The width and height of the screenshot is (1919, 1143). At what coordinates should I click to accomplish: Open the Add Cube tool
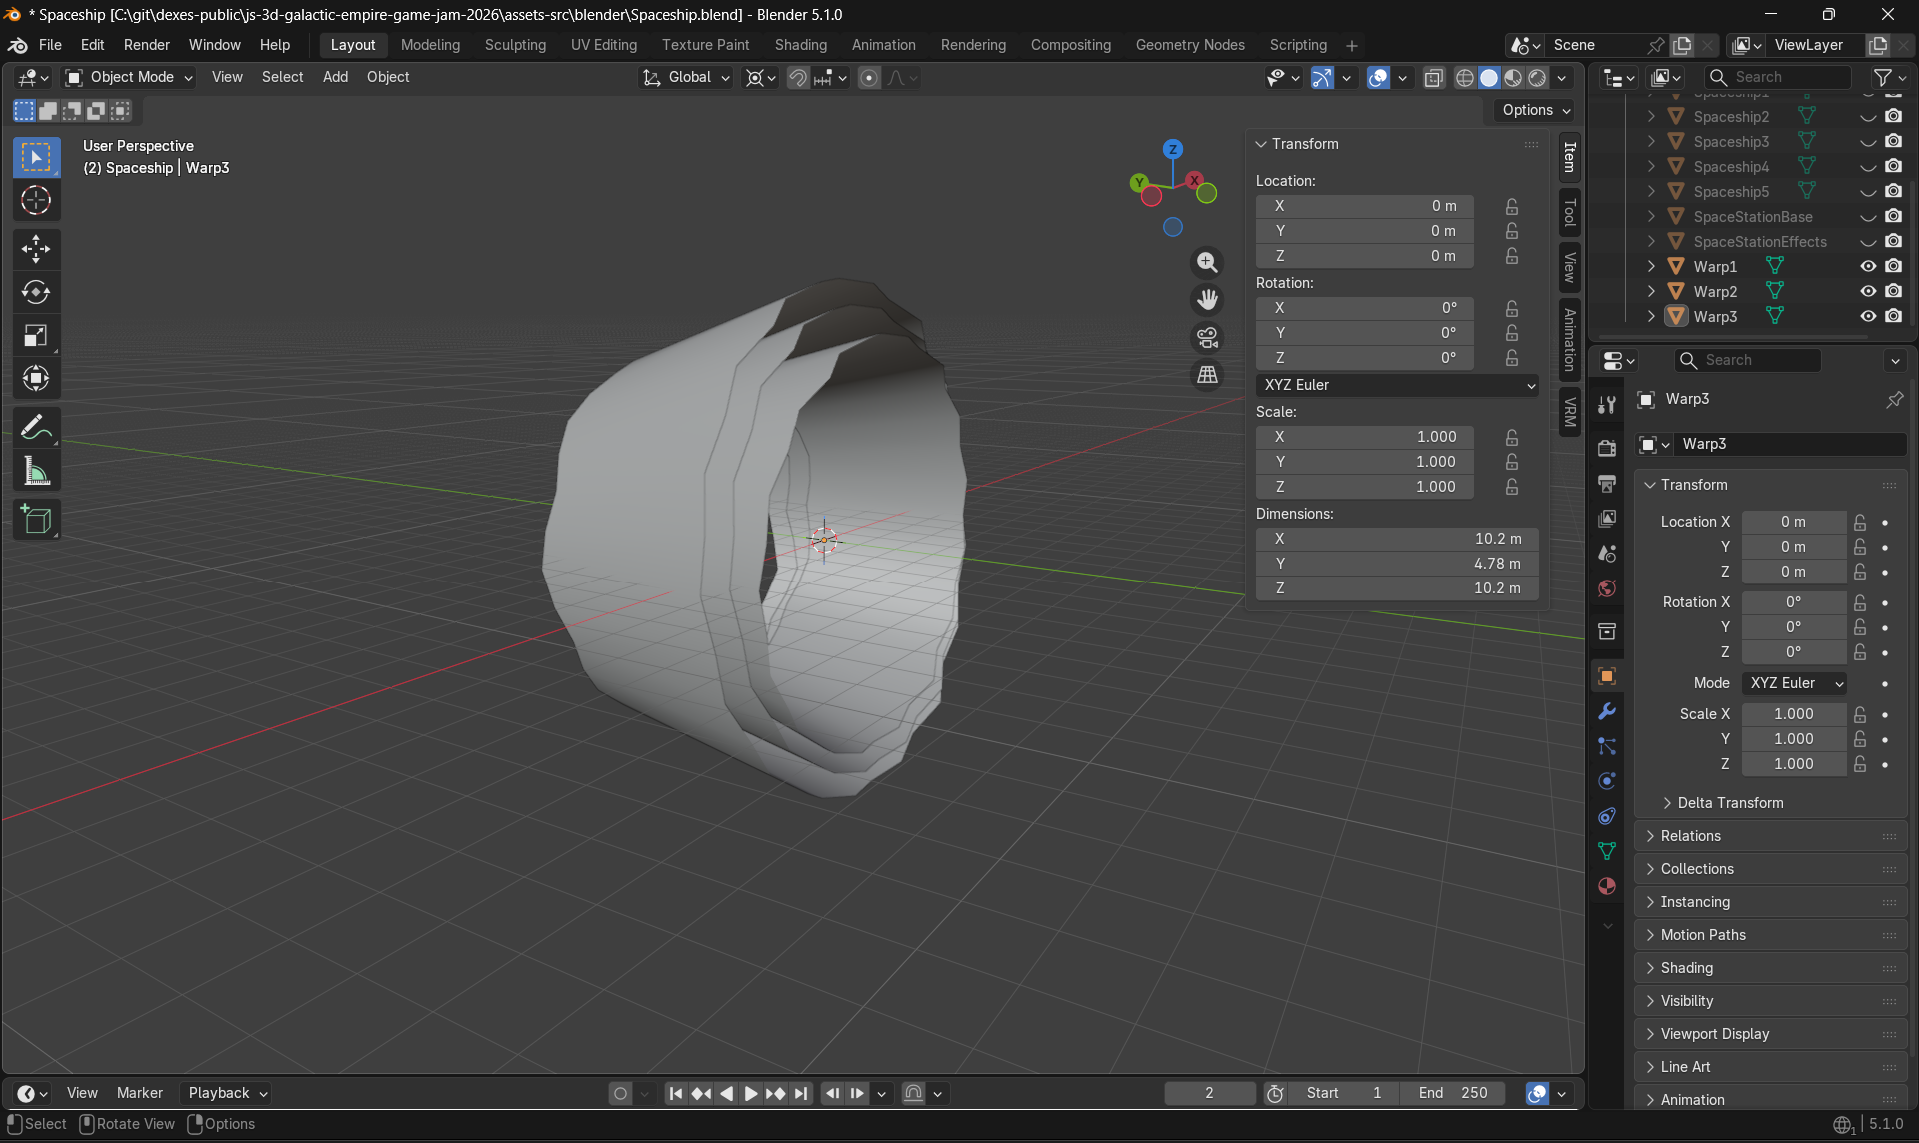36,519
